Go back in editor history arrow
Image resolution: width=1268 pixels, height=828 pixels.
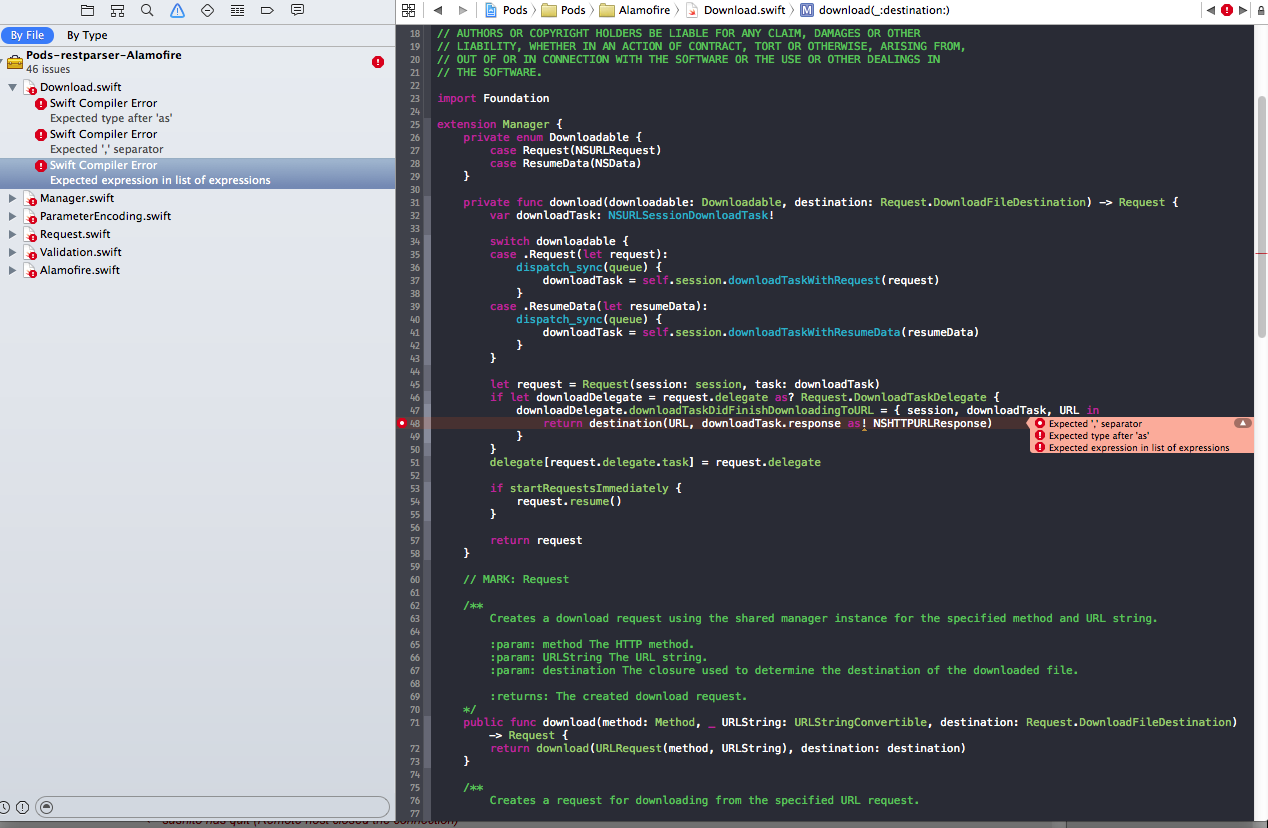437,10
